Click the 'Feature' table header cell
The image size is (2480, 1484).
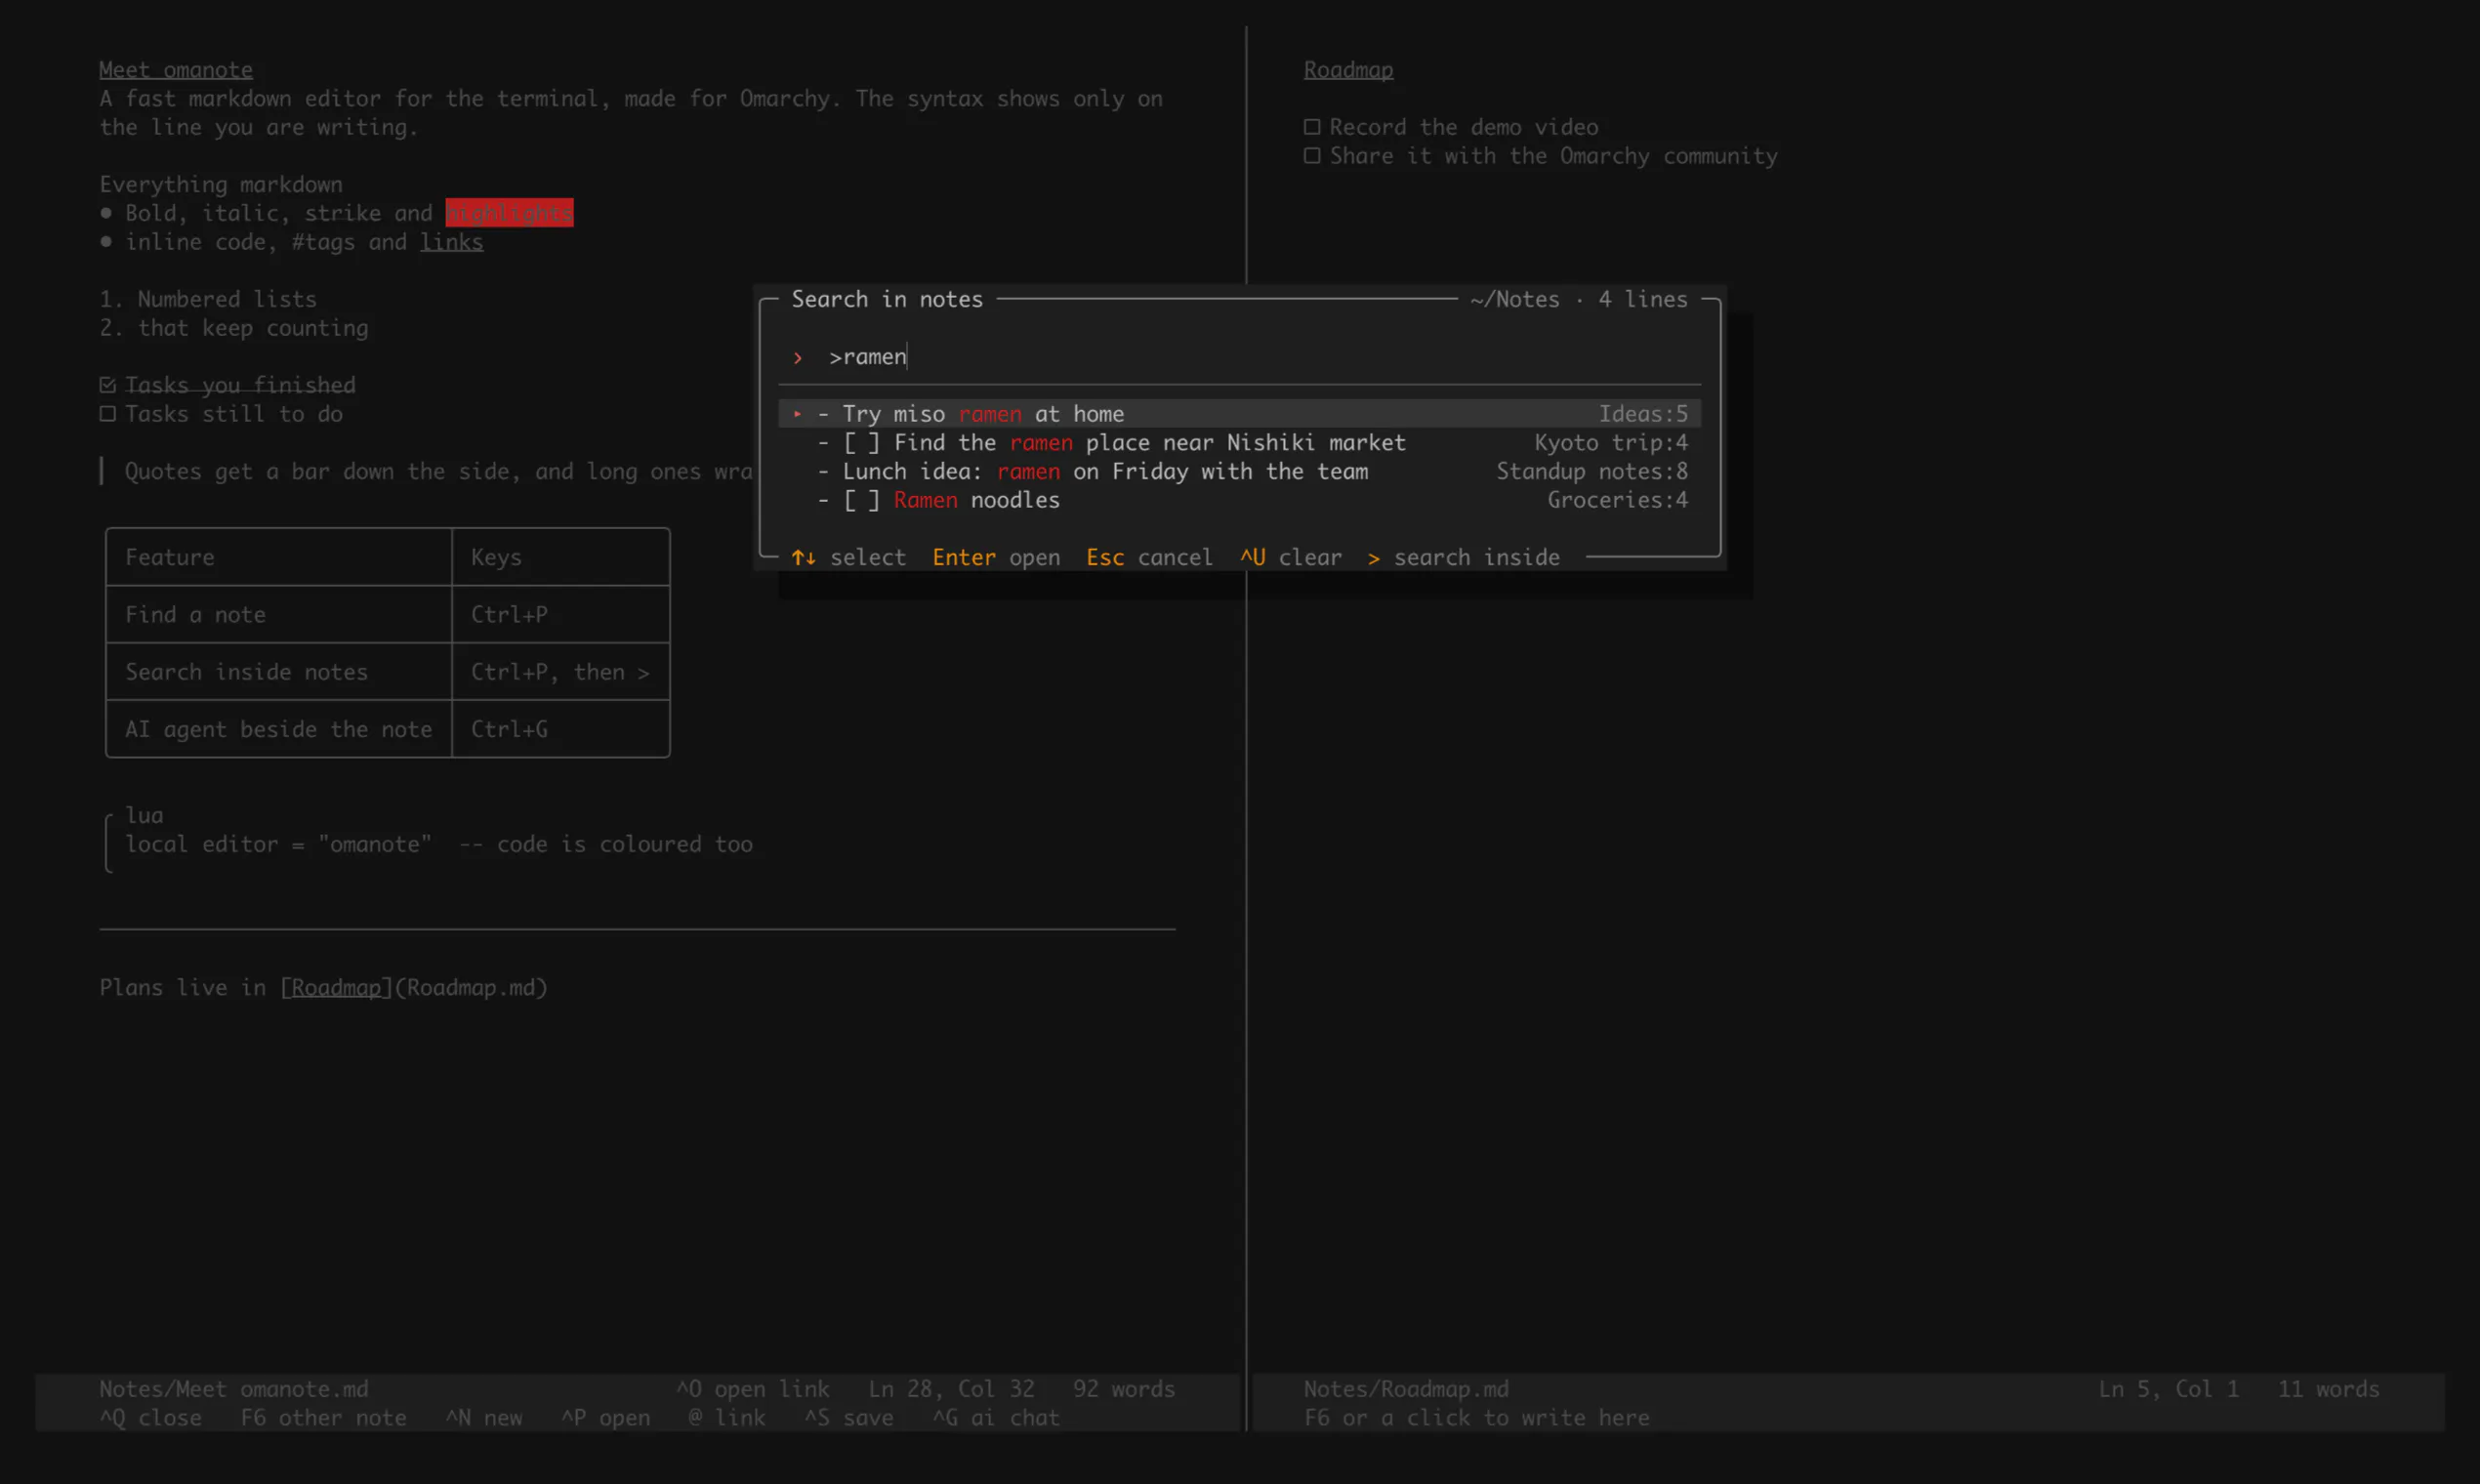tap(279, 557)
